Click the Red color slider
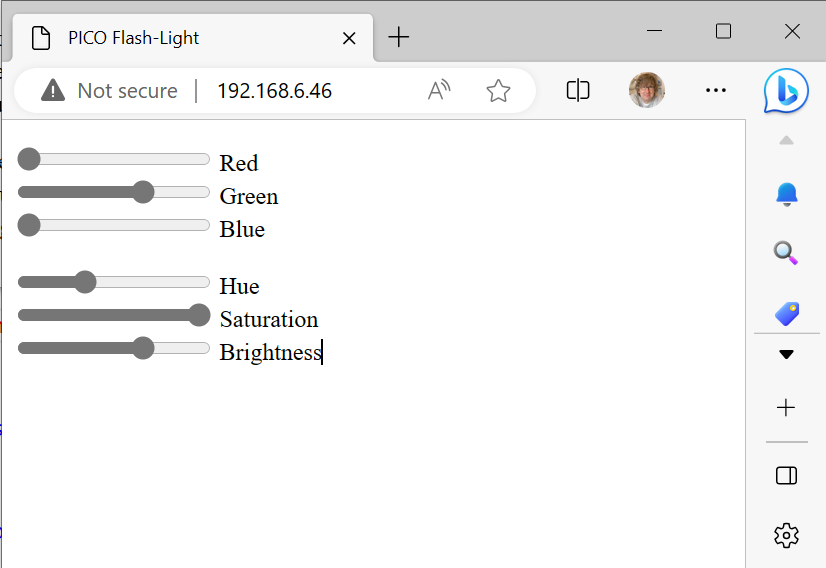 tap(114, 159)
